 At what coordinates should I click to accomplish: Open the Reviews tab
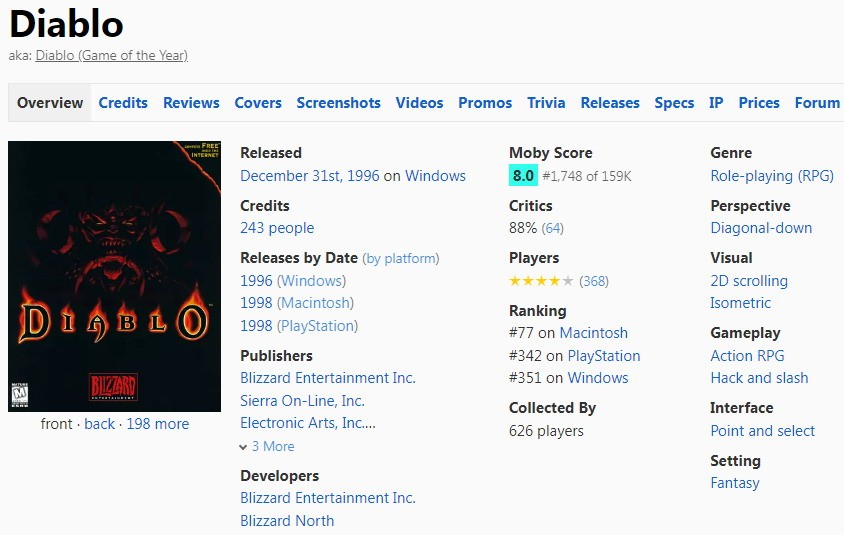coord(191,103)
